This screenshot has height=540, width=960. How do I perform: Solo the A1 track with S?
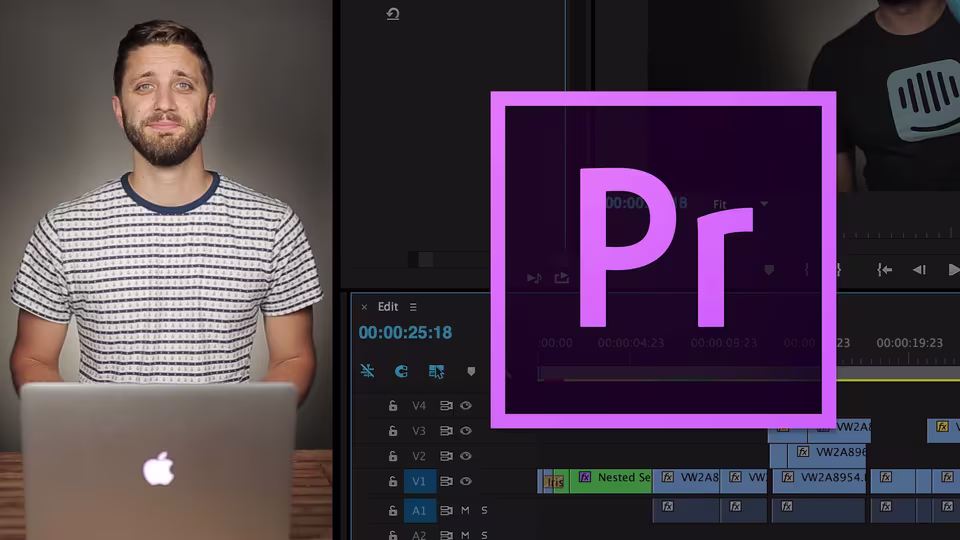[x=484, y=510]
